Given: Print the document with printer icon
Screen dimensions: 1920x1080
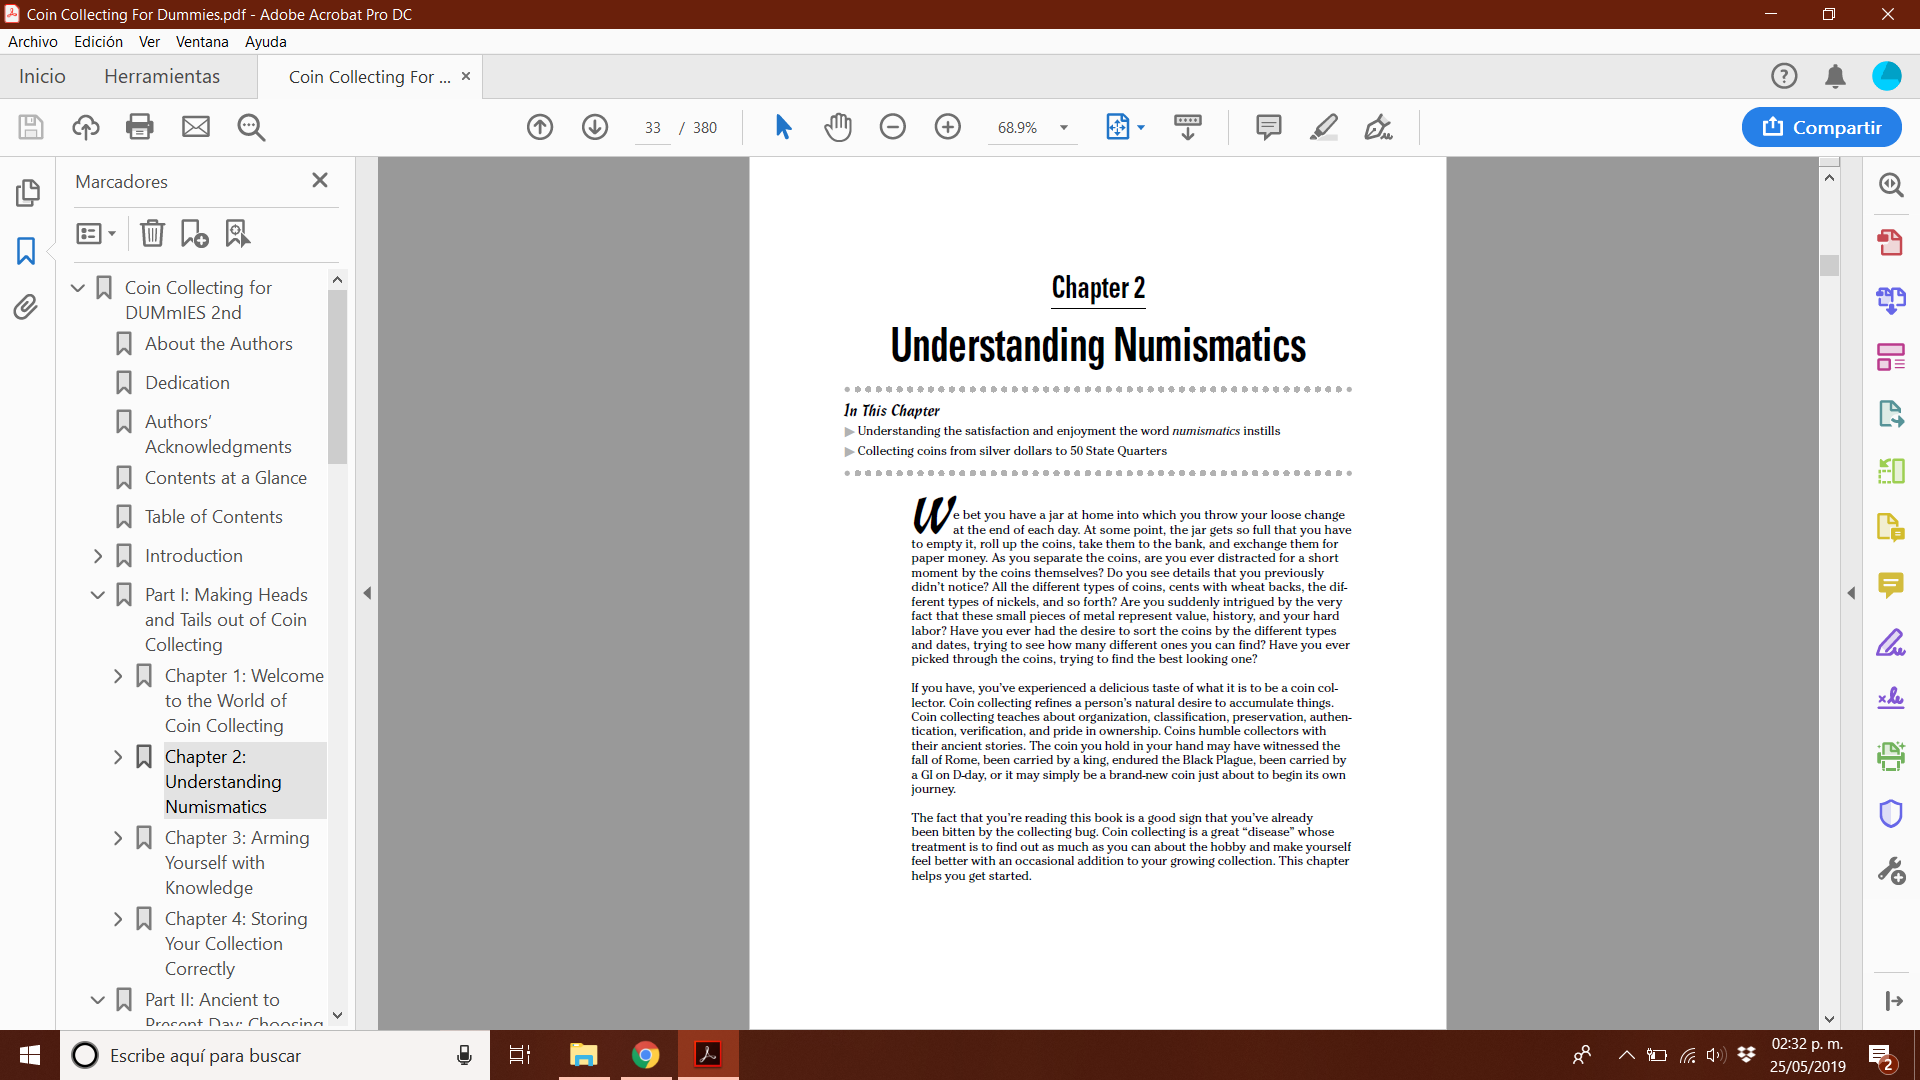Looking at the screenshot, I should pyautogui.click(x=140, y=127).
